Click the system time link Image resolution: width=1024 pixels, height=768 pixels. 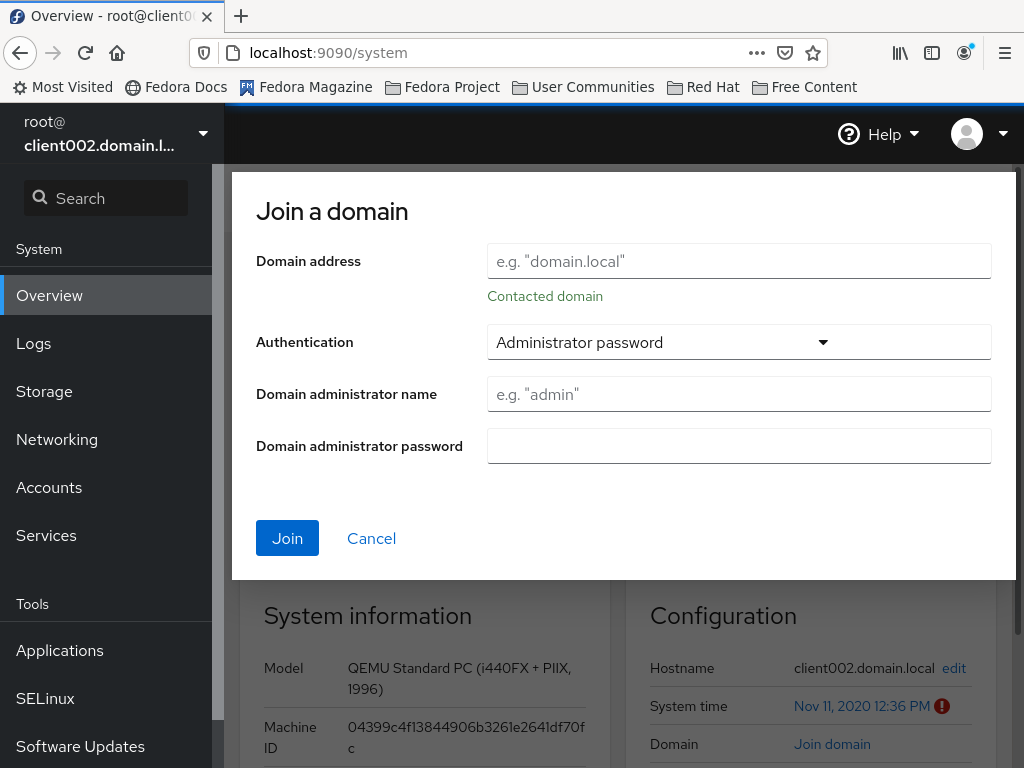[861, 706]
